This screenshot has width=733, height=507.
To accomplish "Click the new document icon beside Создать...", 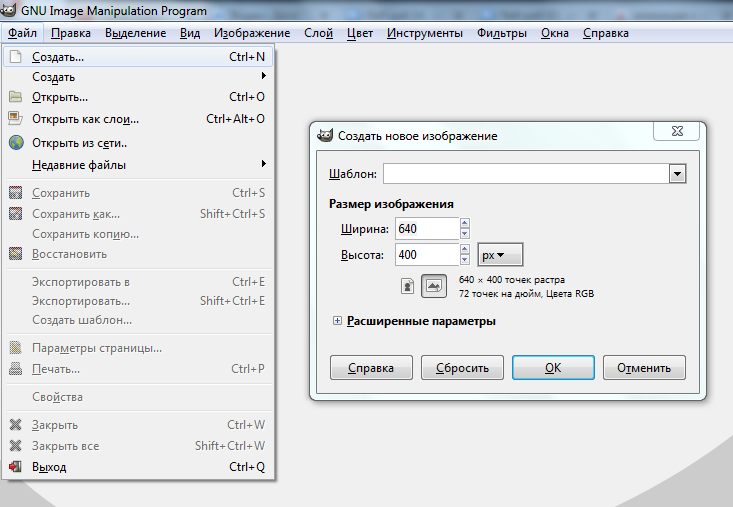I will click(16, 57).
